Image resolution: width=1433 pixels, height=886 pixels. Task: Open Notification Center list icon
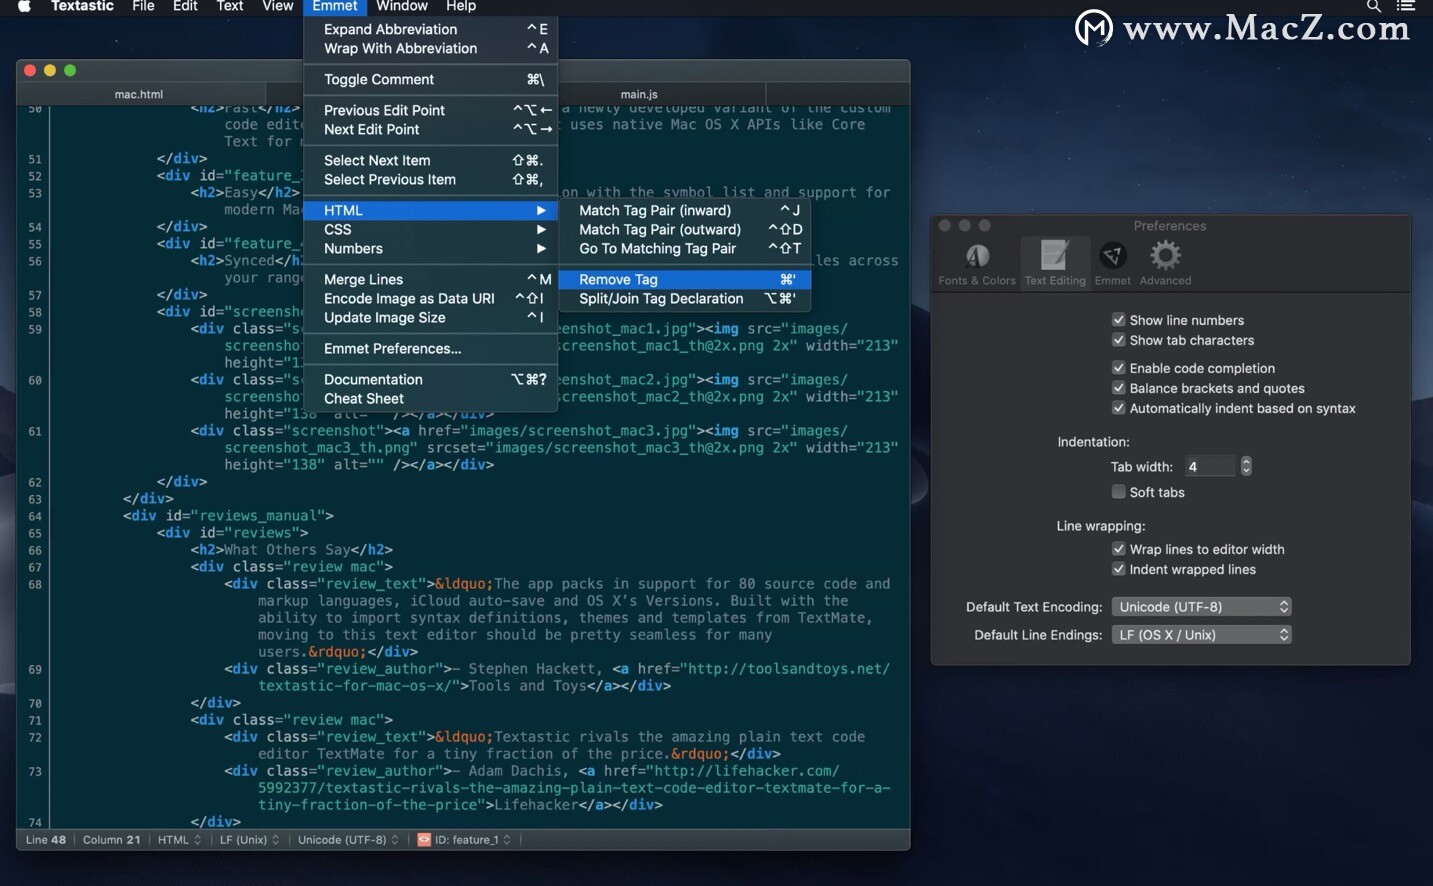click(x=1406, y=6)
